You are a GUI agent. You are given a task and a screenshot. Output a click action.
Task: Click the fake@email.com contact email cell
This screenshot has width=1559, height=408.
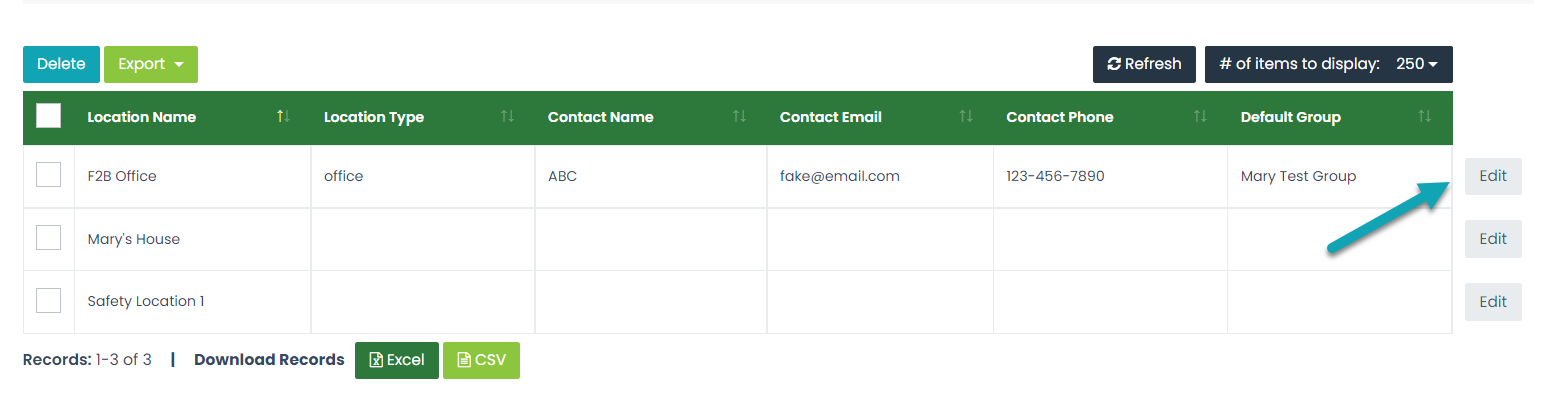pyautogui.click(x=880, y=176)
